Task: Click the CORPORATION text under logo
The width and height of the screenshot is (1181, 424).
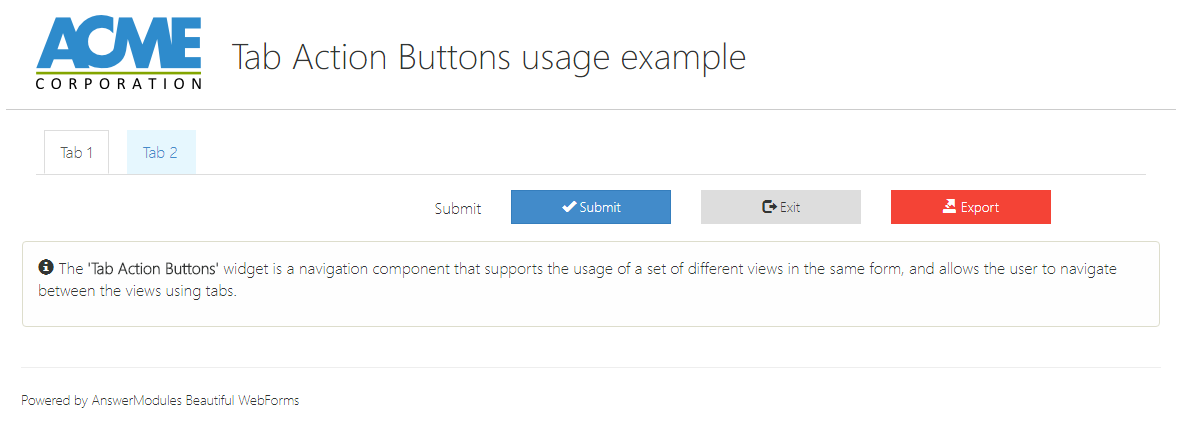Action: coord(119,84)
